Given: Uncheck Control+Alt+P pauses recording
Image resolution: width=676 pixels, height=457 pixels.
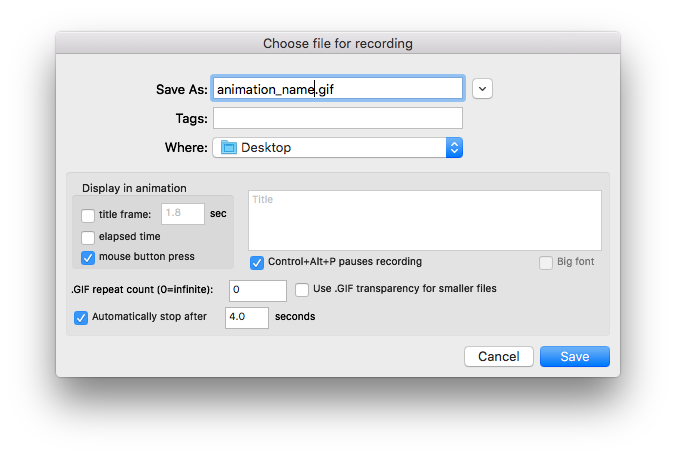Looking at the screenshot, I should coord(257,263).
